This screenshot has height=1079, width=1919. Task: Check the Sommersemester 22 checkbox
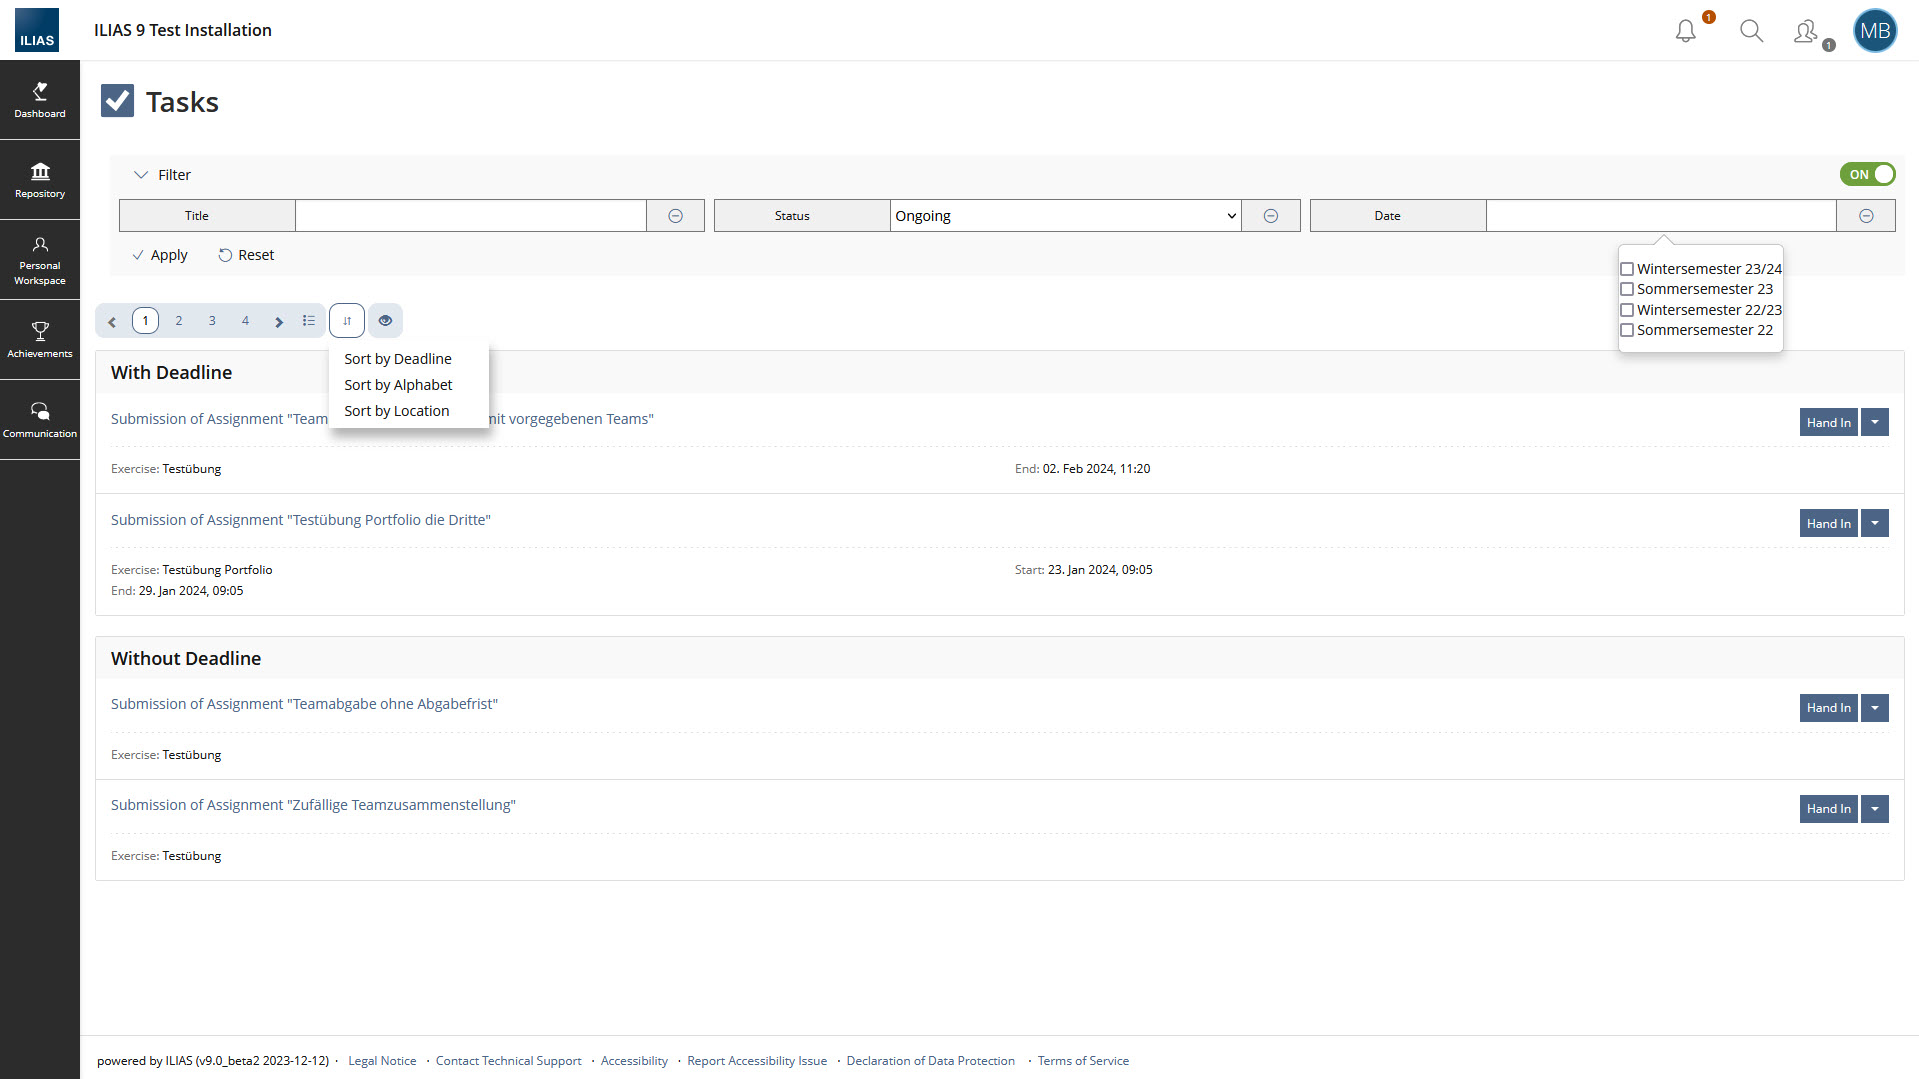(1627, 330)
